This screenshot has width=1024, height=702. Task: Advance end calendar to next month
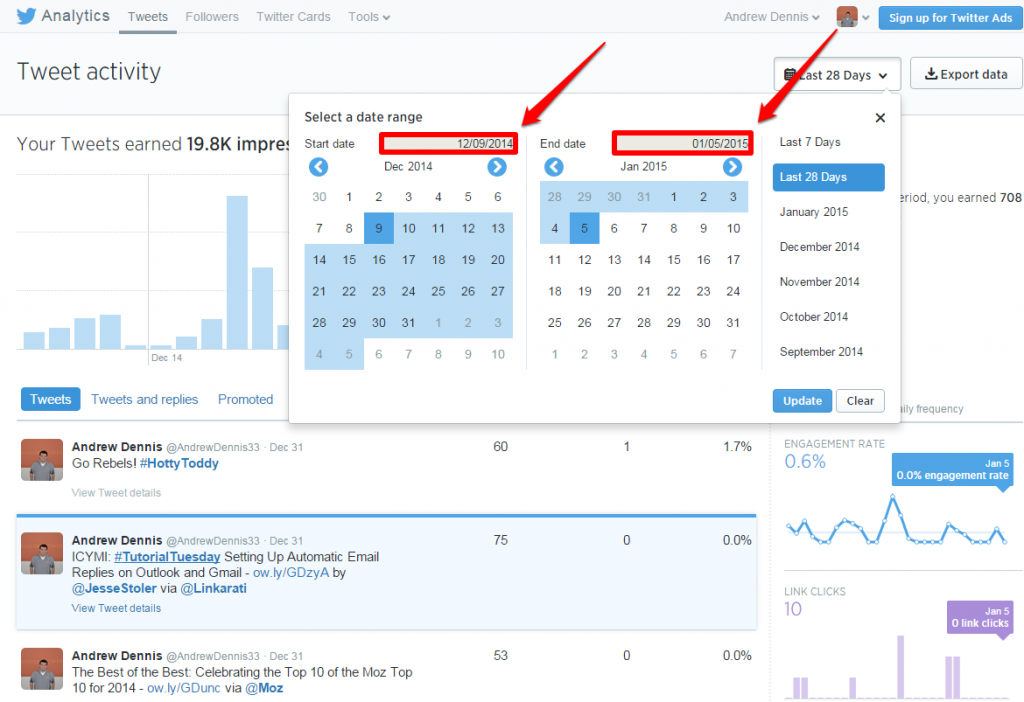pos(732,167)
